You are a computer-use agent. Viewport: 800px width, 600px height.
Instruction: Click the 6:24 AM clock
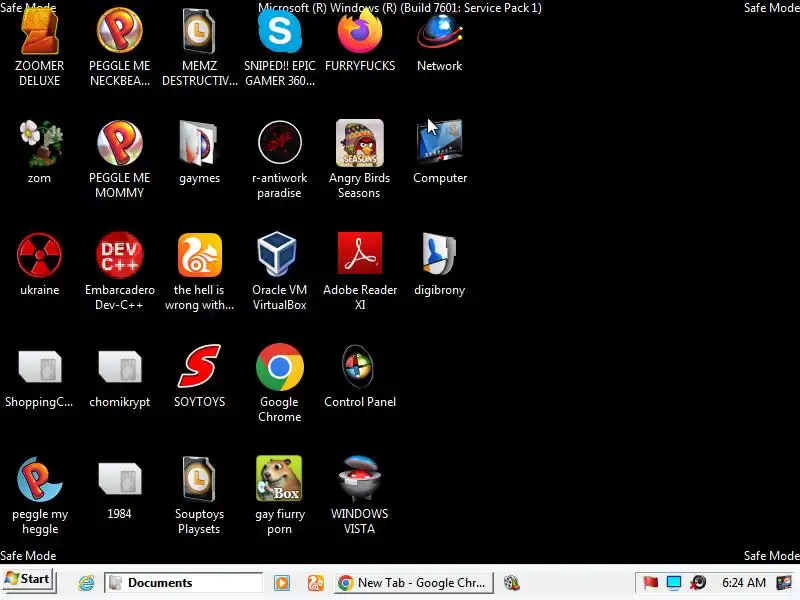pyautogui.click(x=744, y=583)
